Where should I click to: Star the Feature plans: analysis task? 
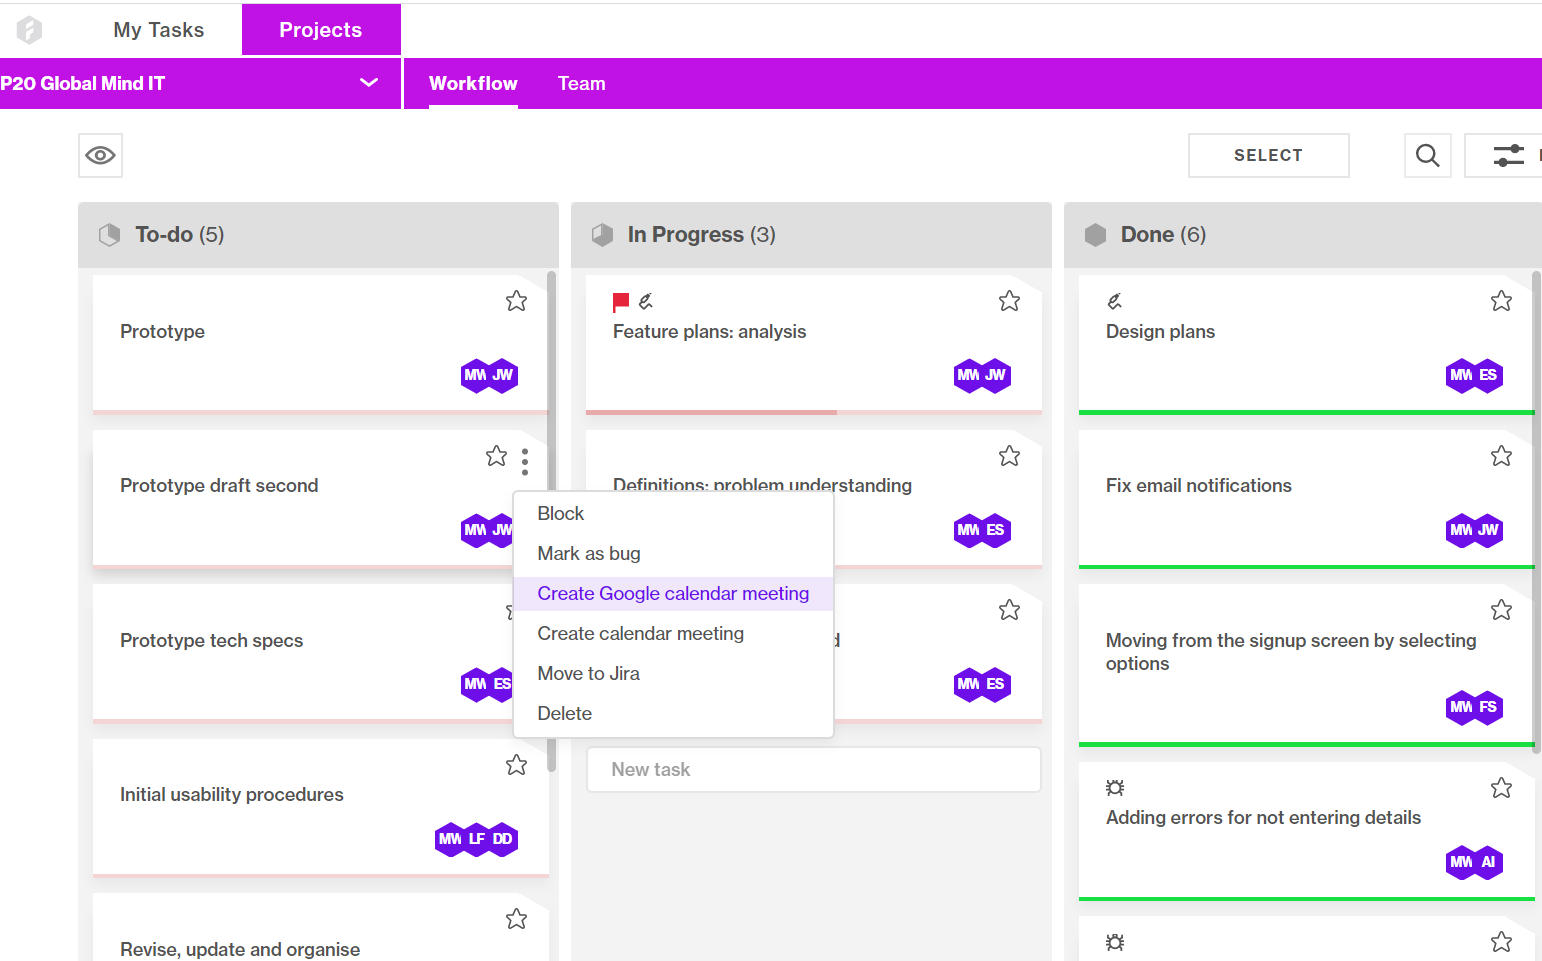tap(1009, 301)
